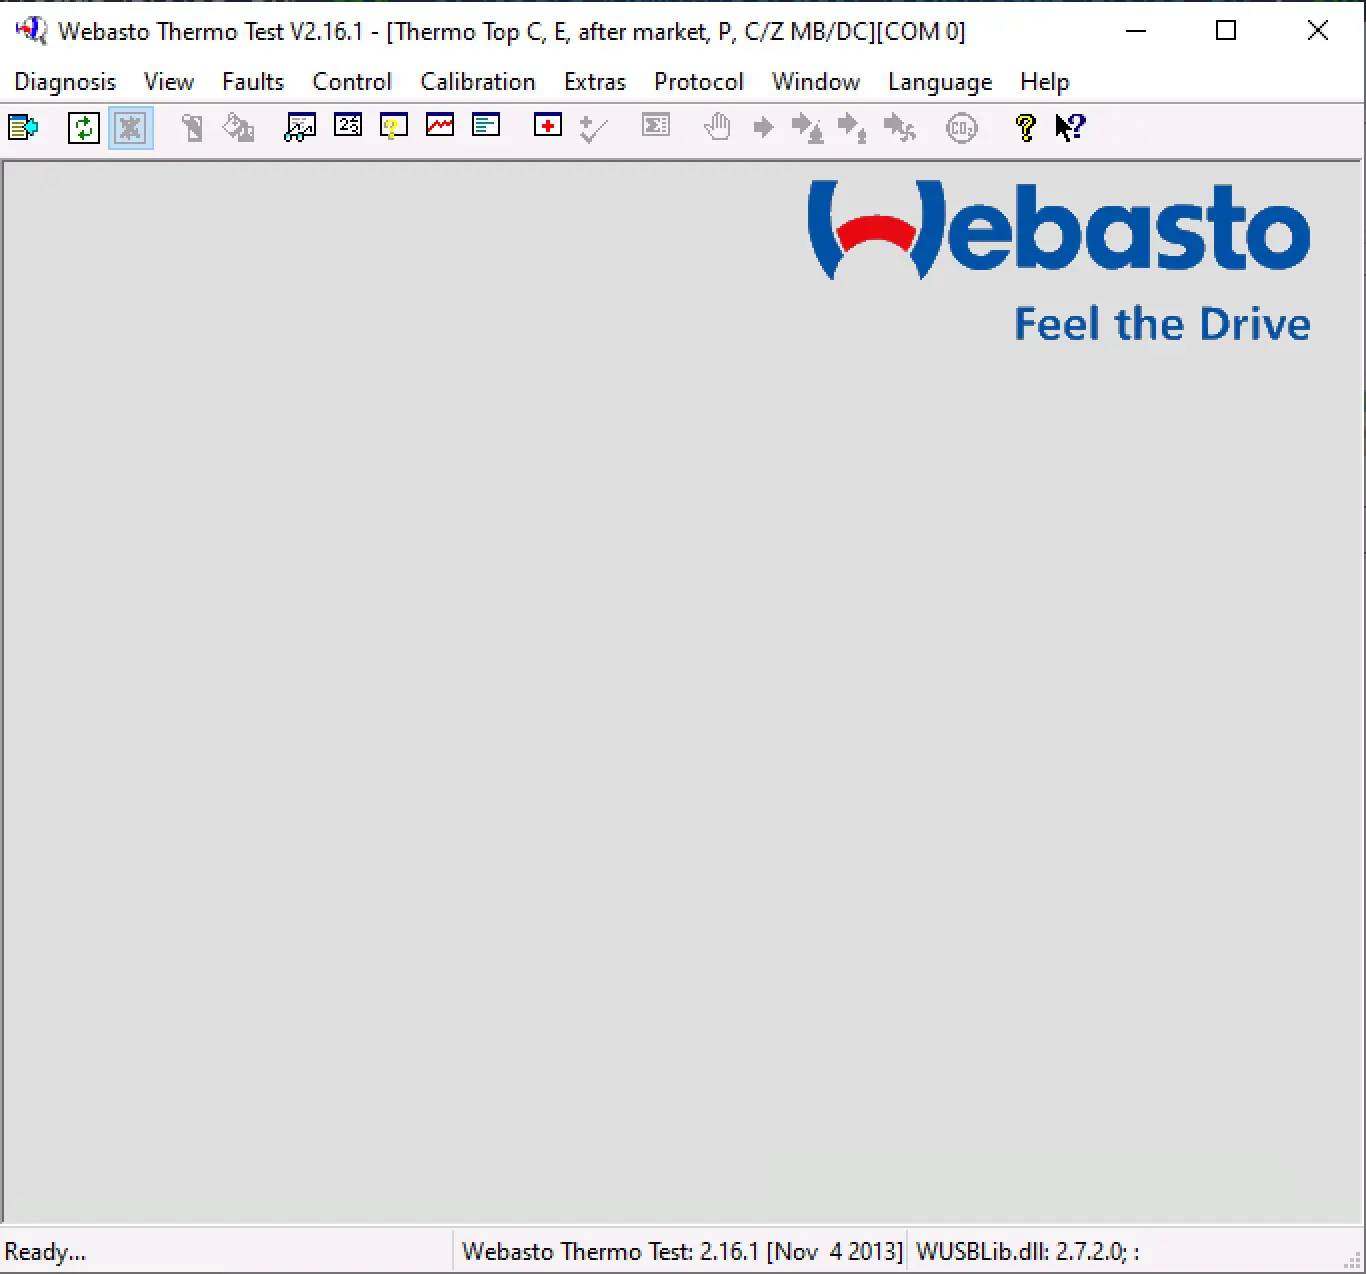Click the yellow Help question mark icon
This screenshot has width=1366, height=1274.
[x=1023, y=127]
